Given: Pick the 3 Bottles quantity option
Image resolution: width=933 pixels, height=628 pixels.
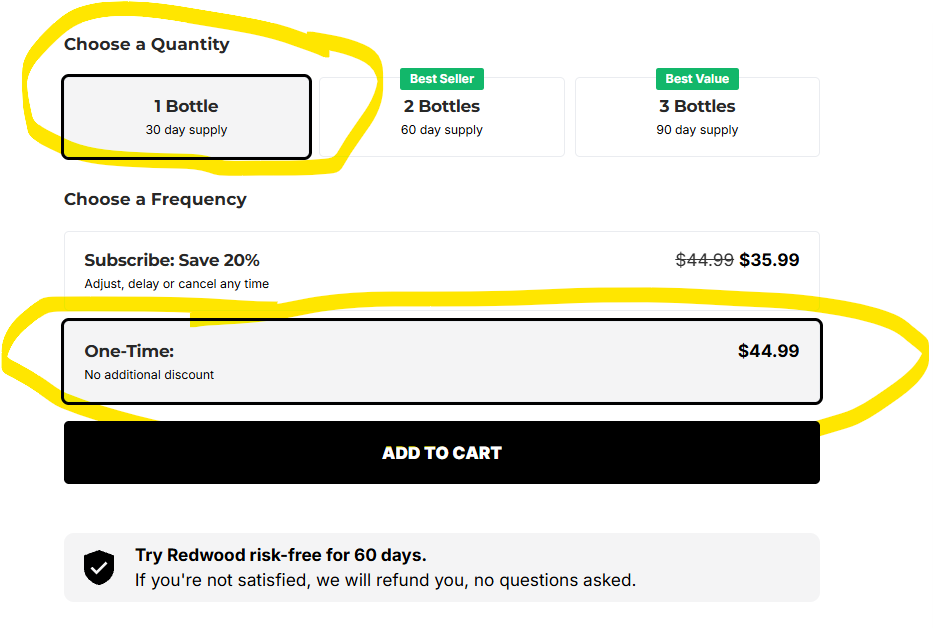Looking at the screenshot, I should click(697, 117).
